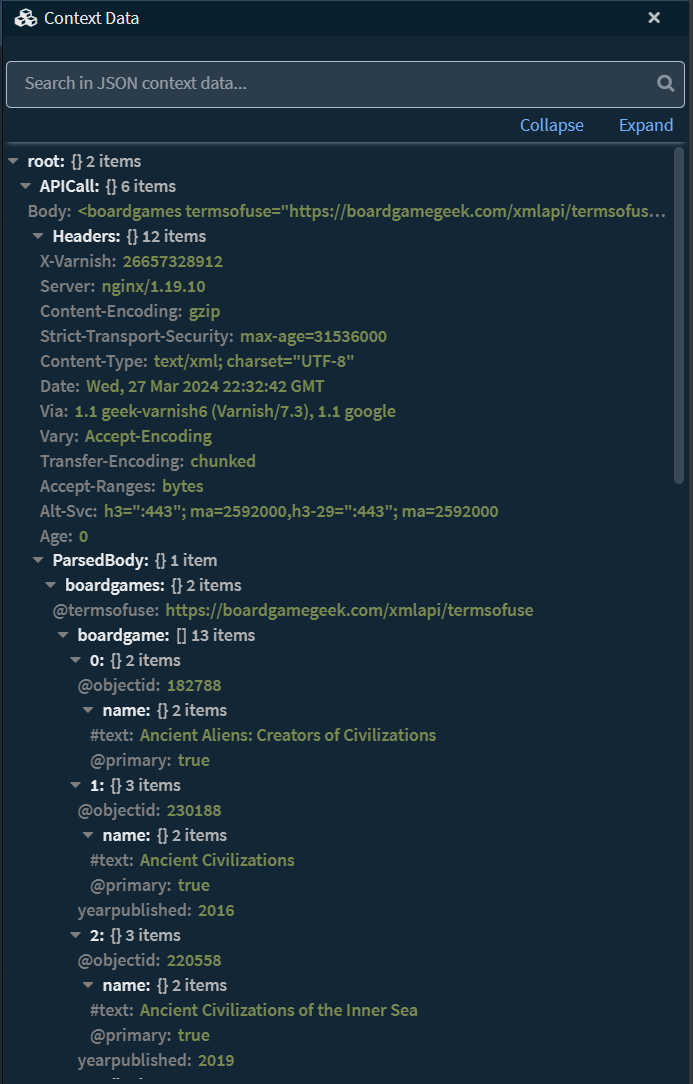Click the search magnifier icon
Image resolution: width=693 pixels, height=1084 pixels.
tap(665, 84)
